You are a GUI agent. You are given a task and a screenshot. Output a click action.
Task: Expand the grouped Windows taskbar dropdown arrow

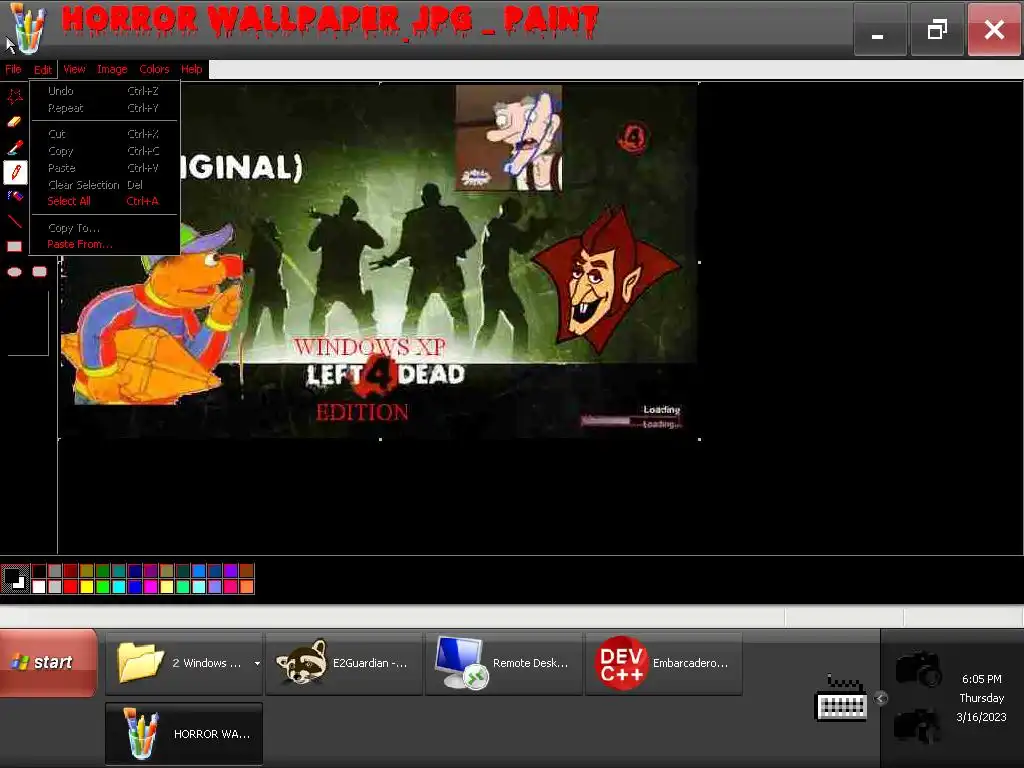257,664
